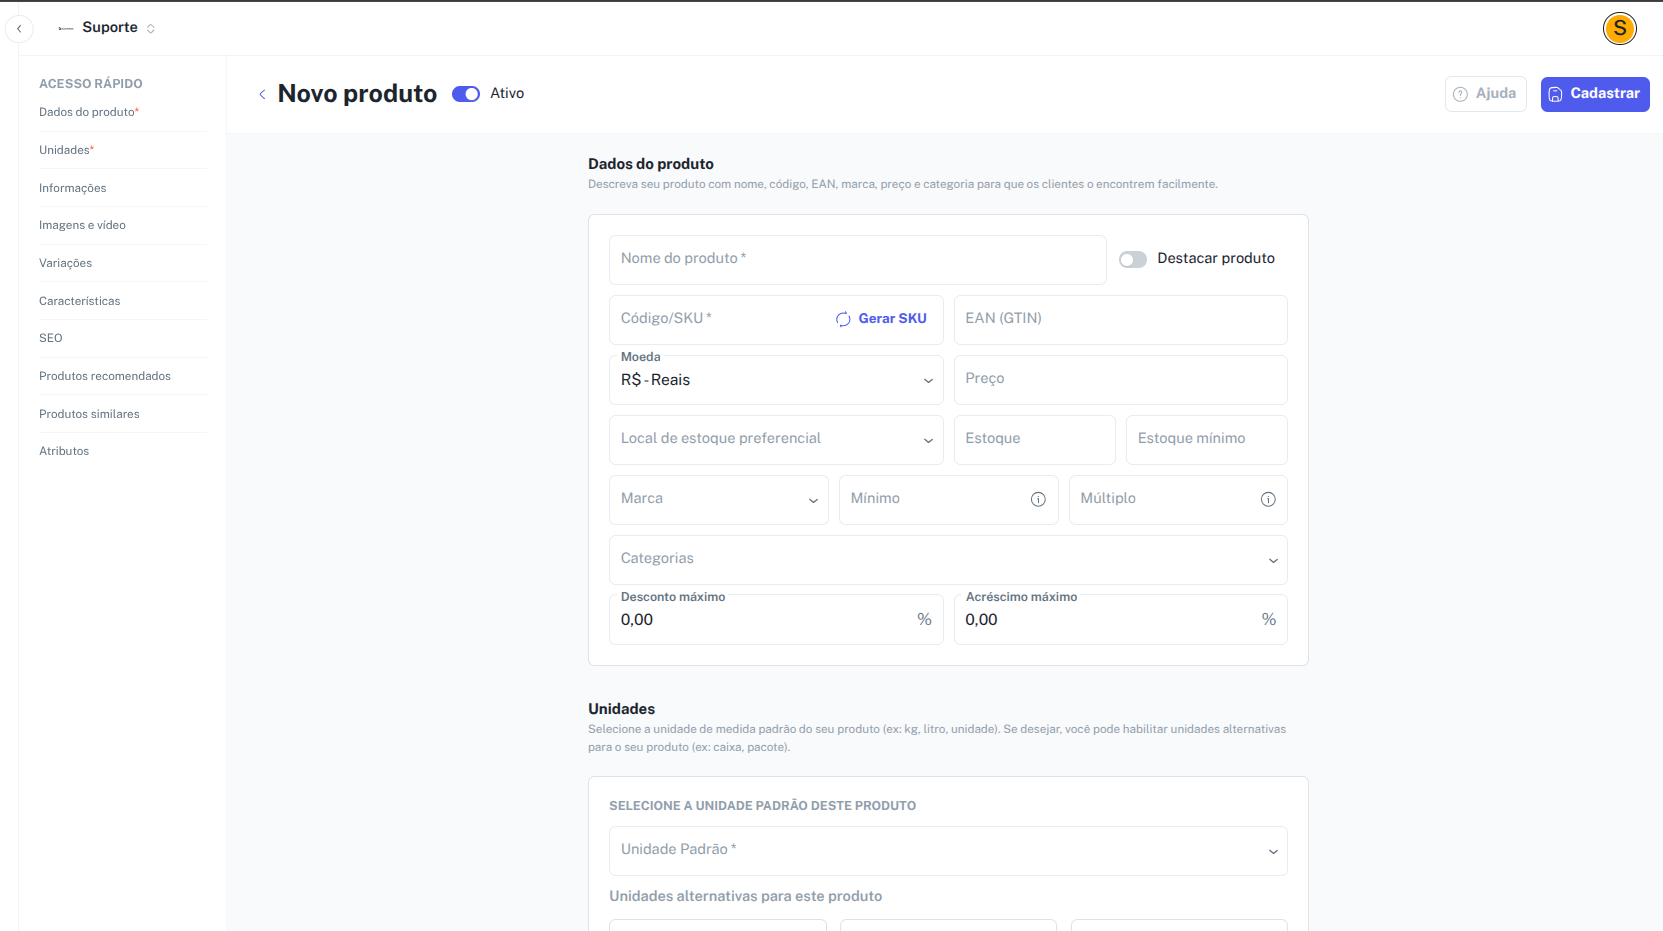Select Produtos recomendados sidebar item
Screen dimensions: 1663x931
105,376
